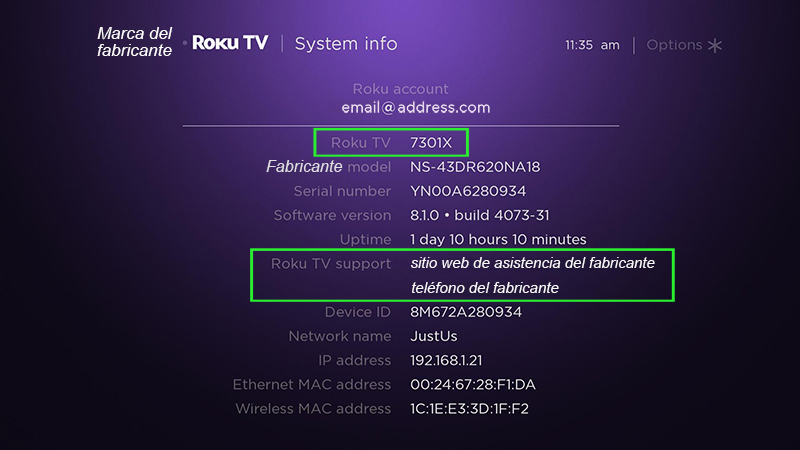800x450 pixels.
Task: Select Device ID 8M672A280934
Action: [466, 312]
